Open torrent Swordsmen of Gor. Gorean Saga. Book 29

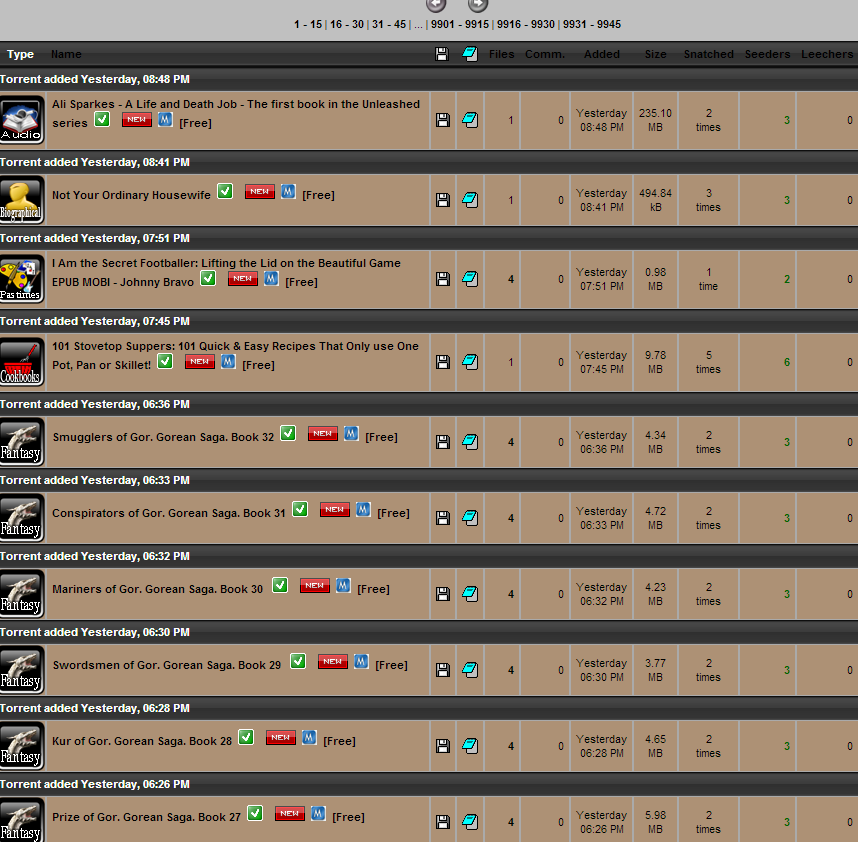(x=167, y=665)
